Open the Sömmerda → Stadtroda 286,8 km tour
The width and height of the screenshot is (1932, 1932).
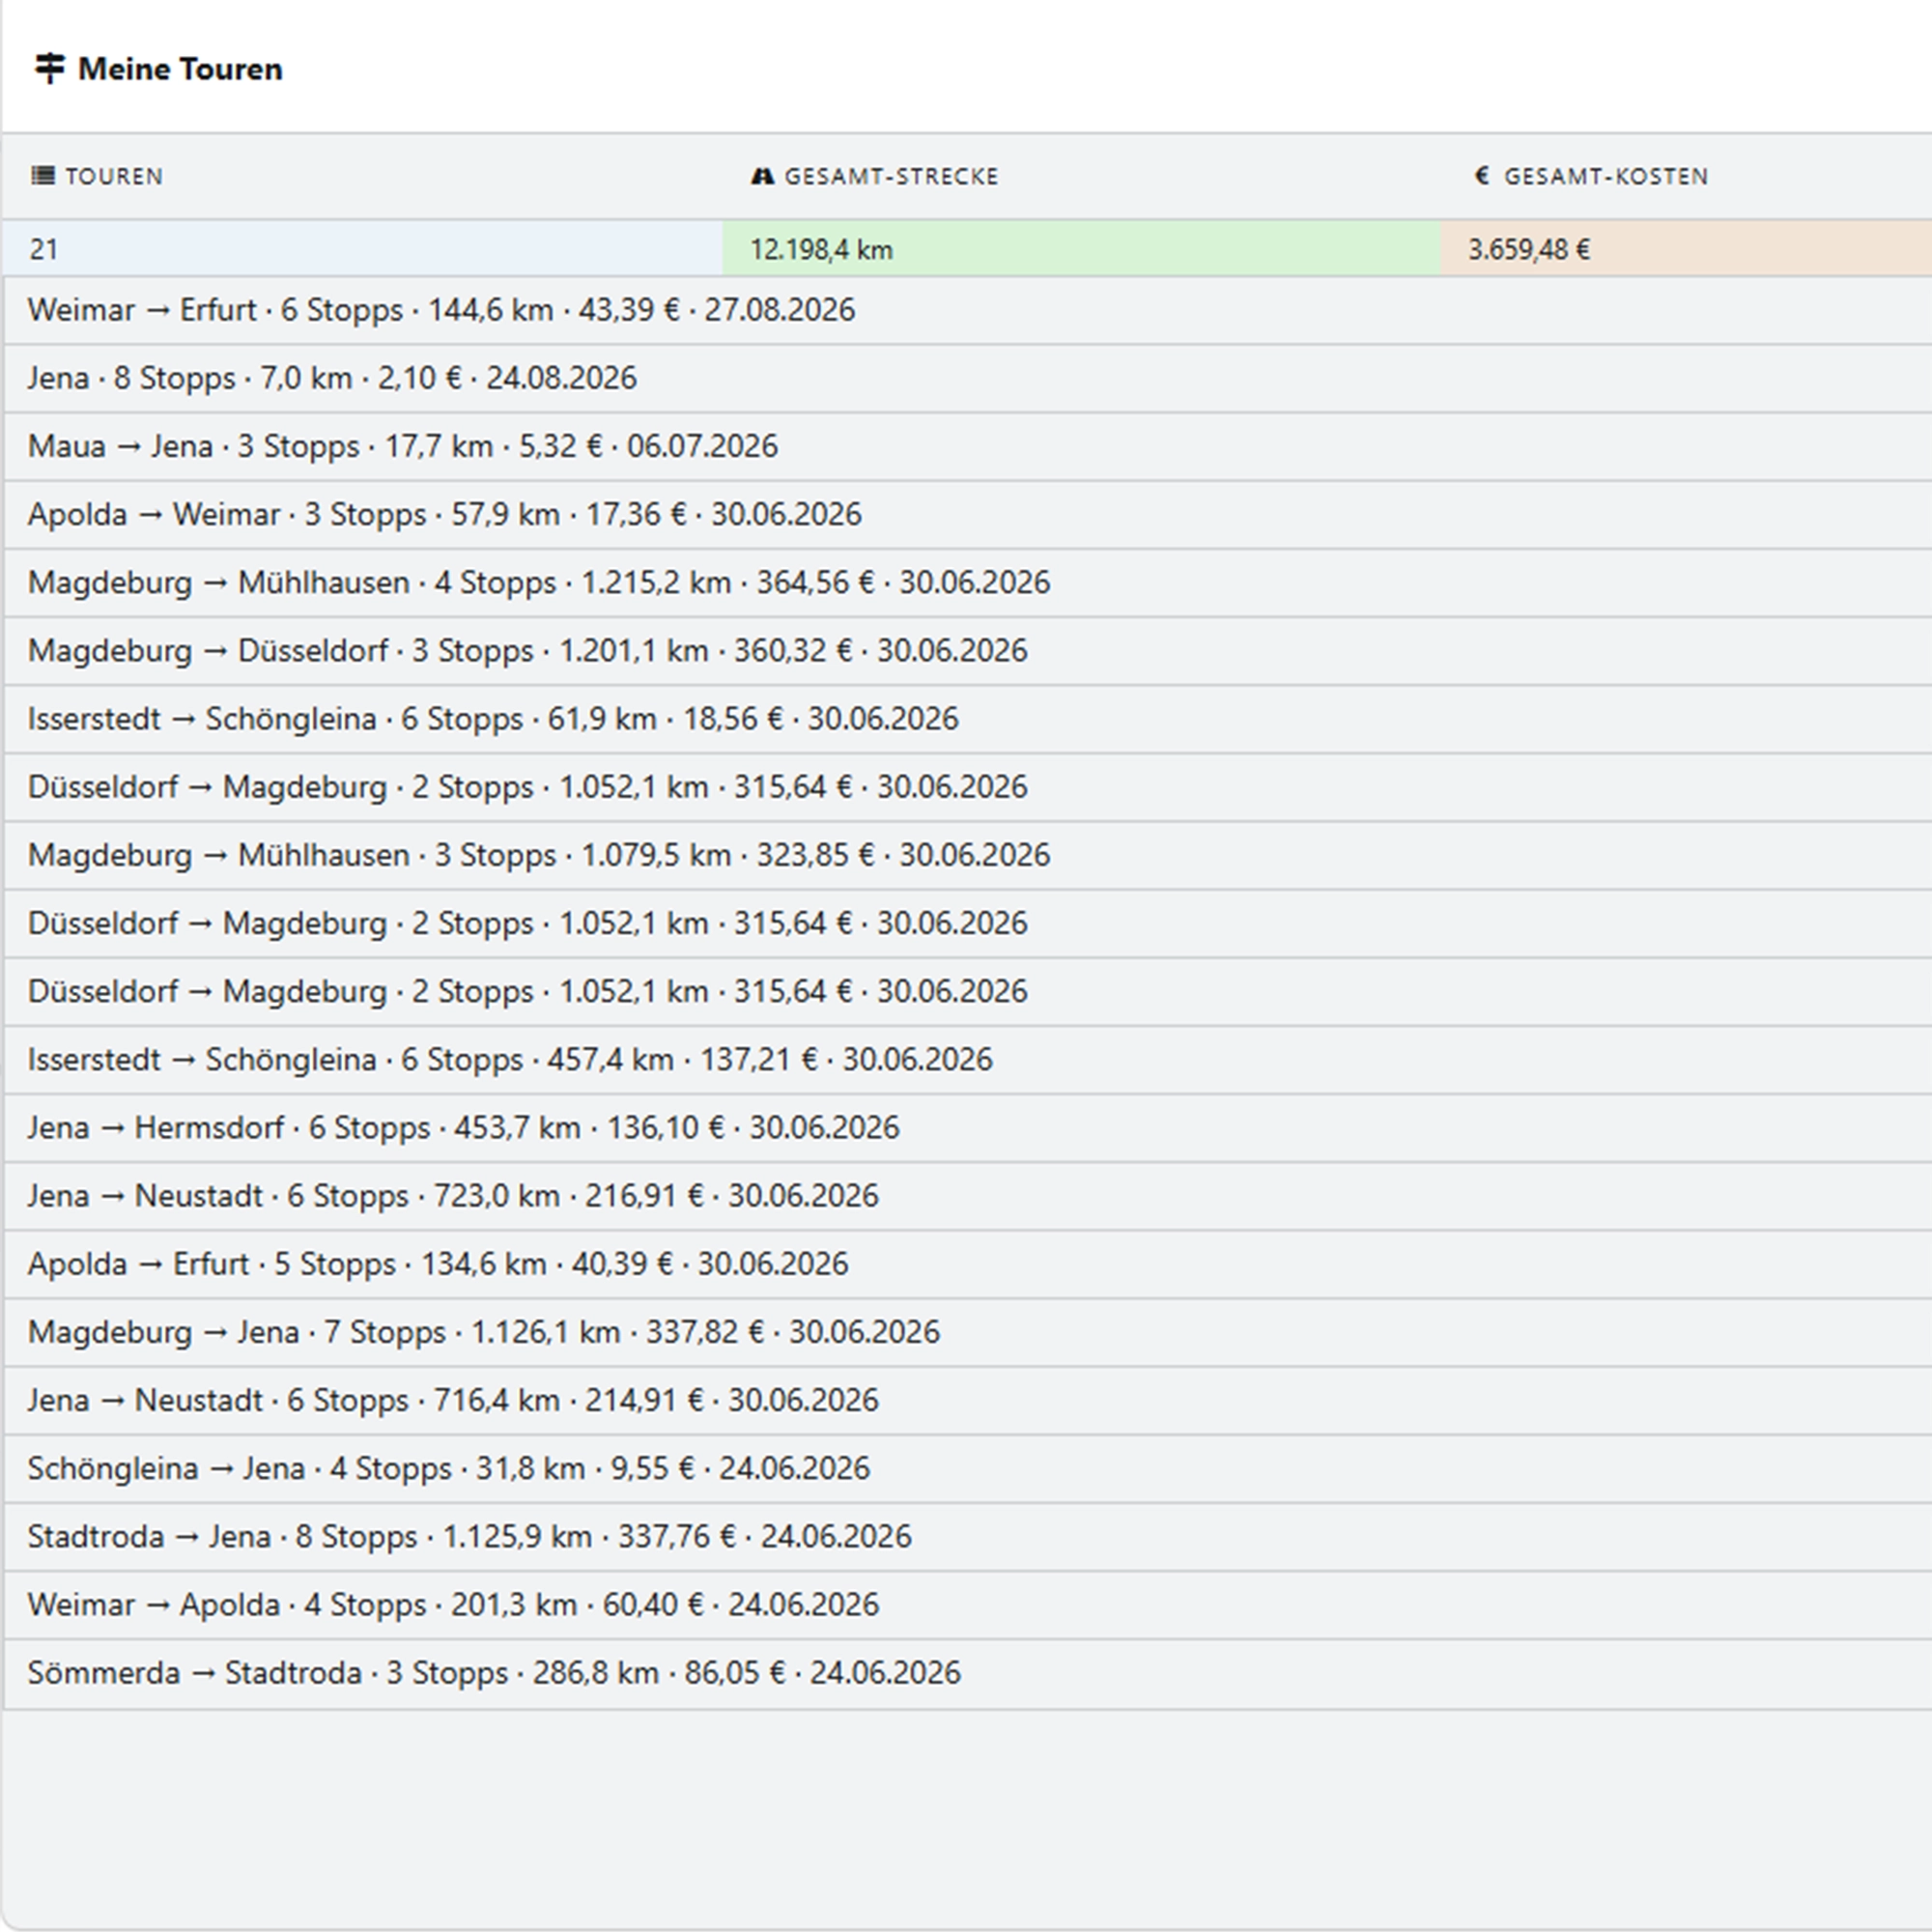(967, 1673)
